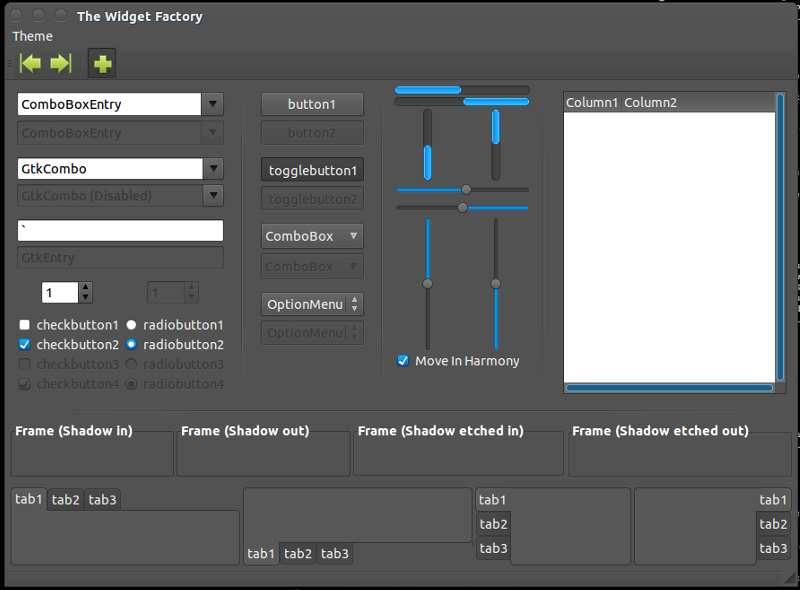800x590 pixels.
Task: Click the Frame (Shadow out) label
Action: click(245, 431)
